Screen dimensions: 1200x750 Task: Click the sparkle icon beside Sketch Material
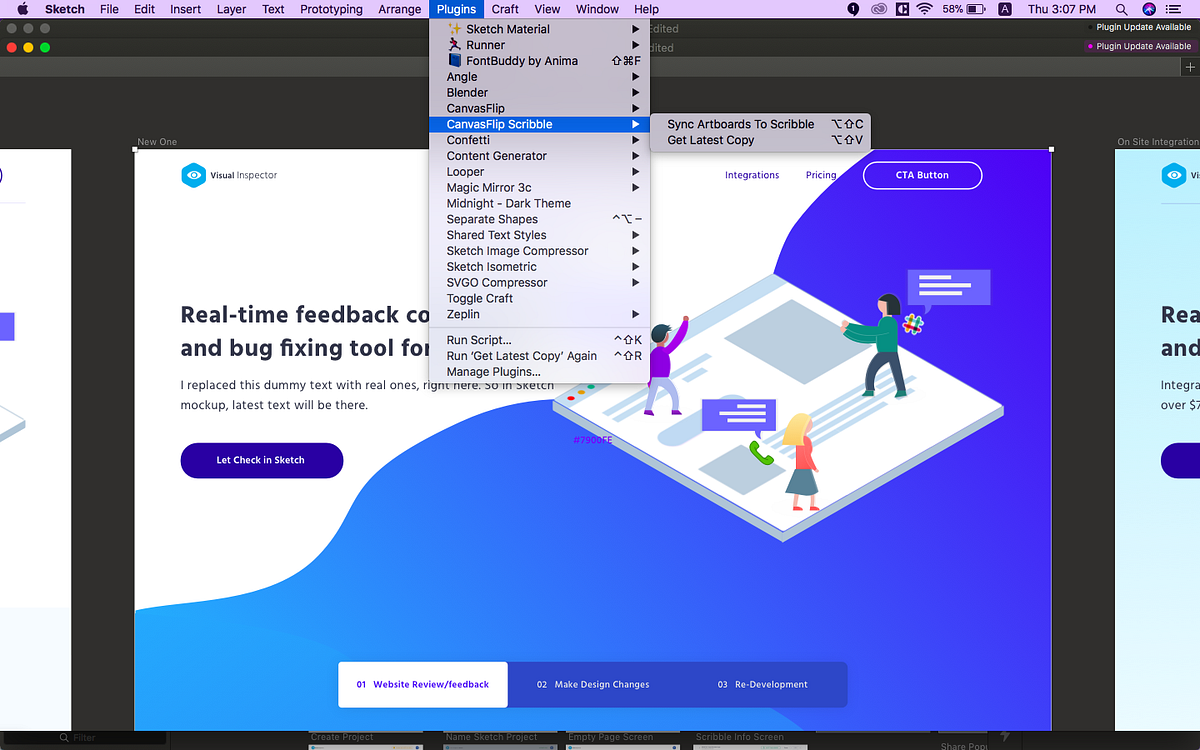455,29
